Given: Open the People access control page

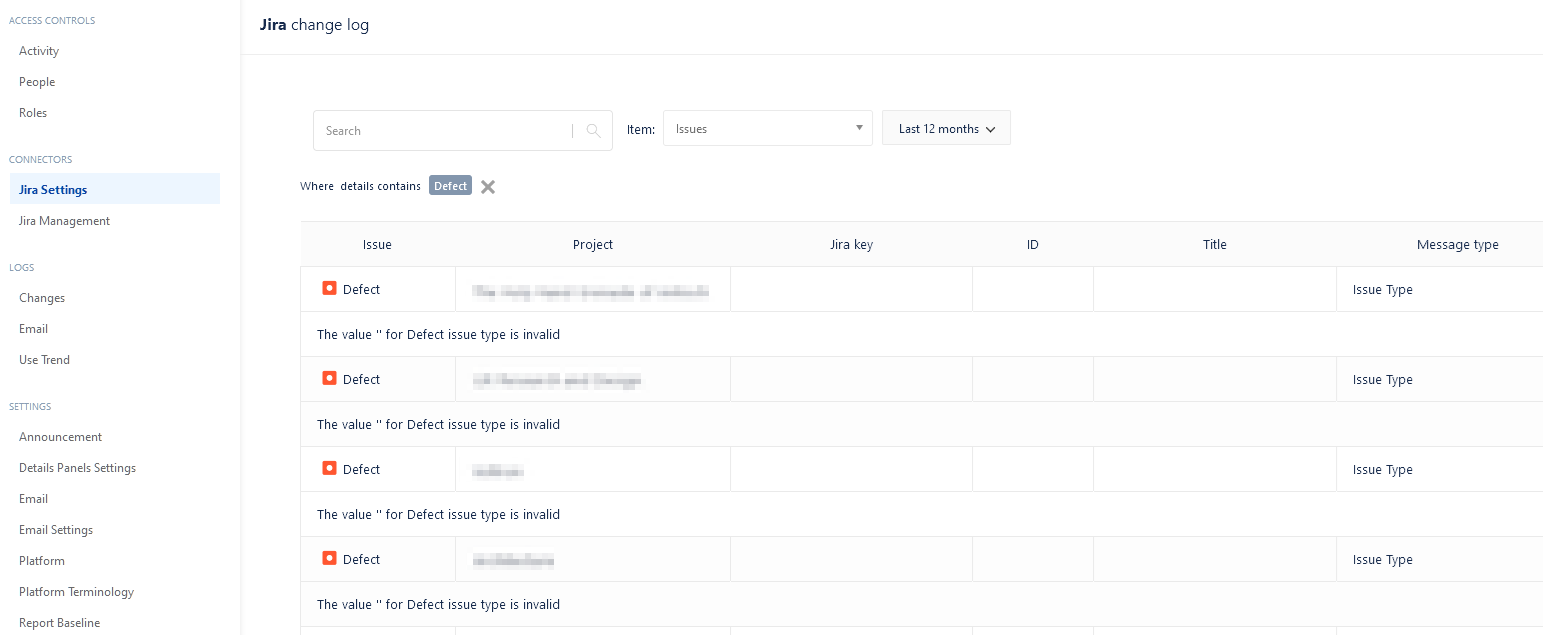Looking at the screenshot, I should pyautogui.click(x=36, y=81).
